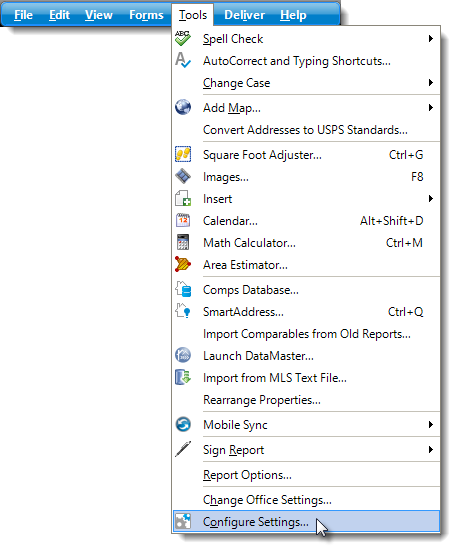
Task: Click the Images menu label
Action: click(x=226, y=177)
